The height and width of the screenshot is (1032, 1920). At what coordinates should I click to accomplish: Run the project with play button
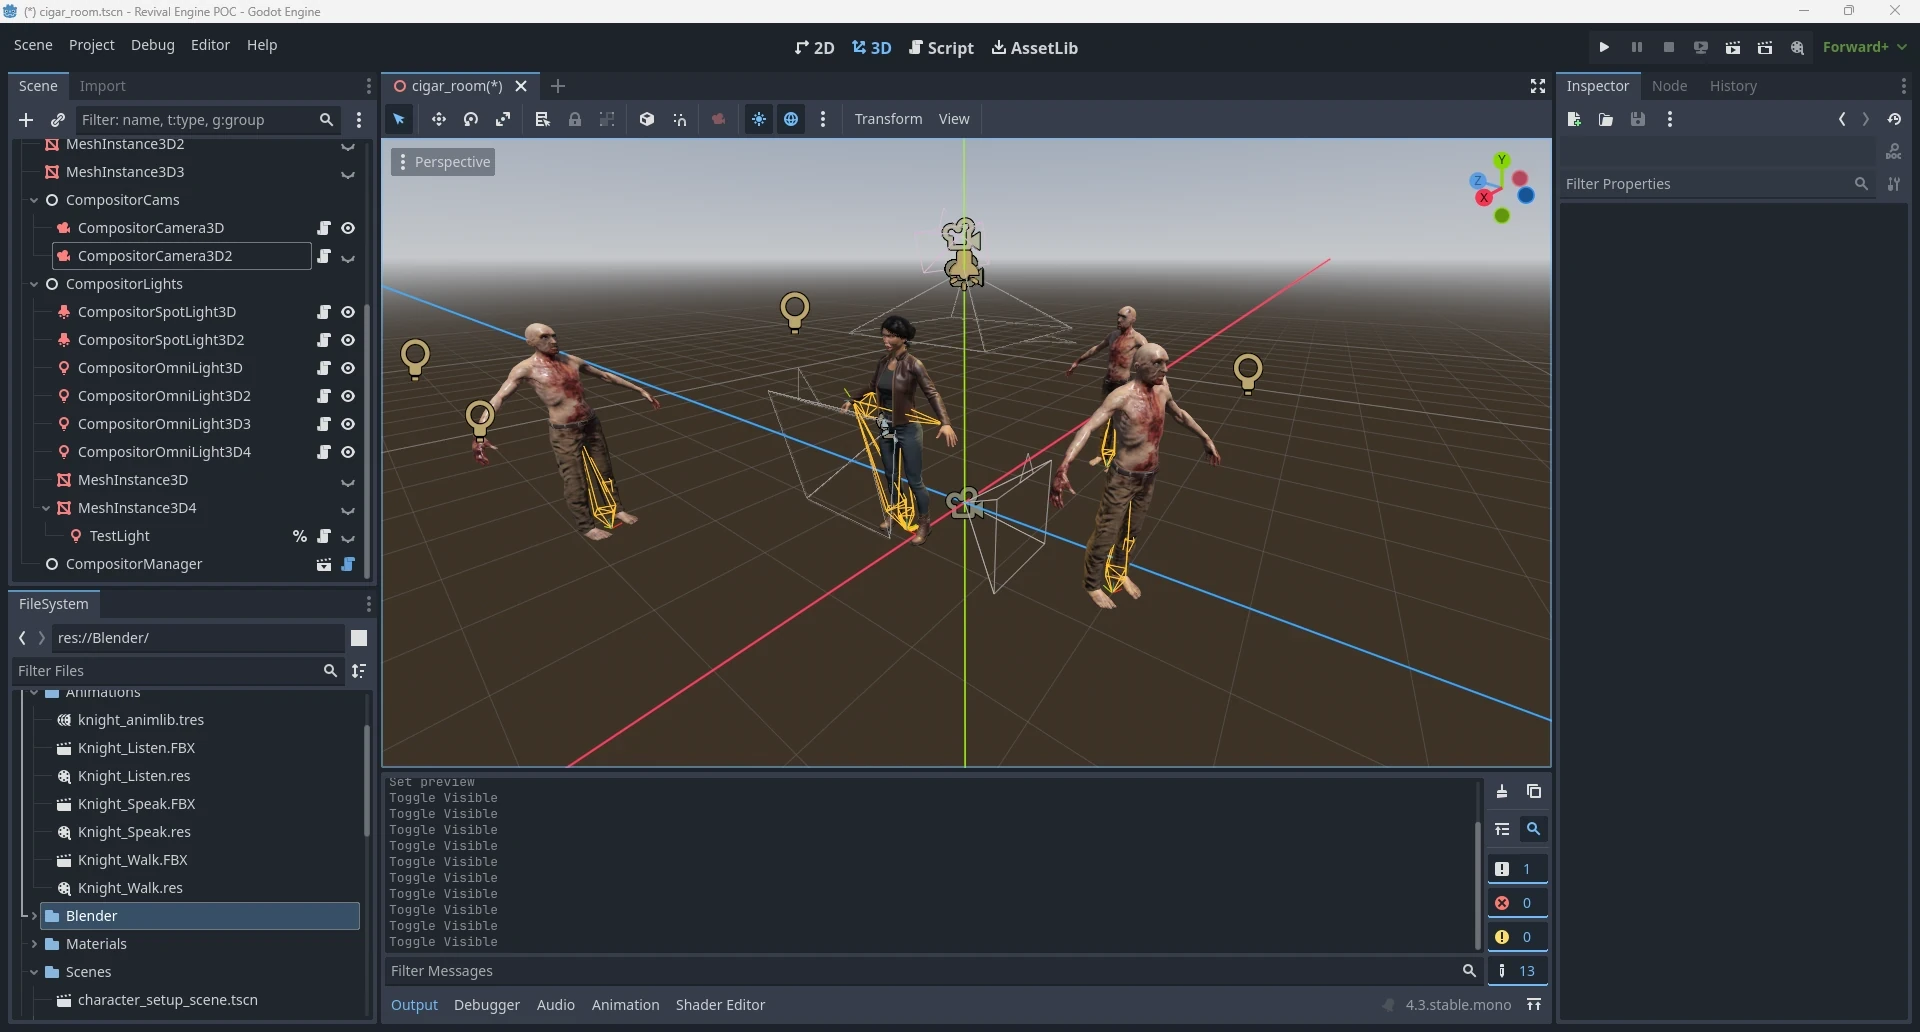tap(1605, 47)
